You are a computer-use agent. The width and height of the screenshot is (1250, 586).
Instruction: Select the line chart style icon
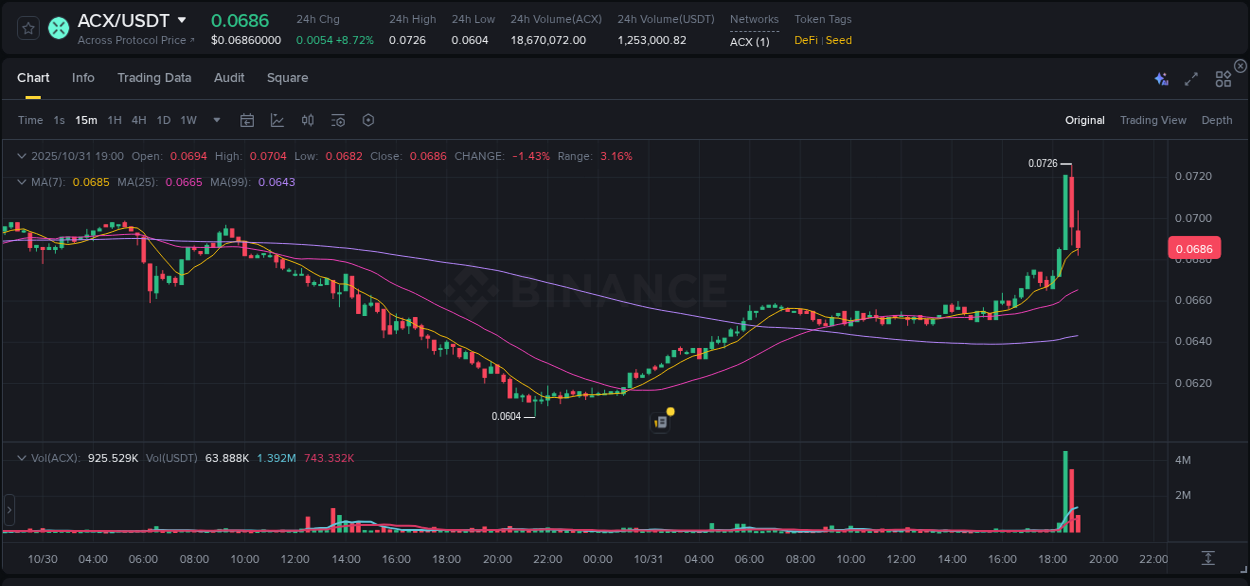pos(277,120)
